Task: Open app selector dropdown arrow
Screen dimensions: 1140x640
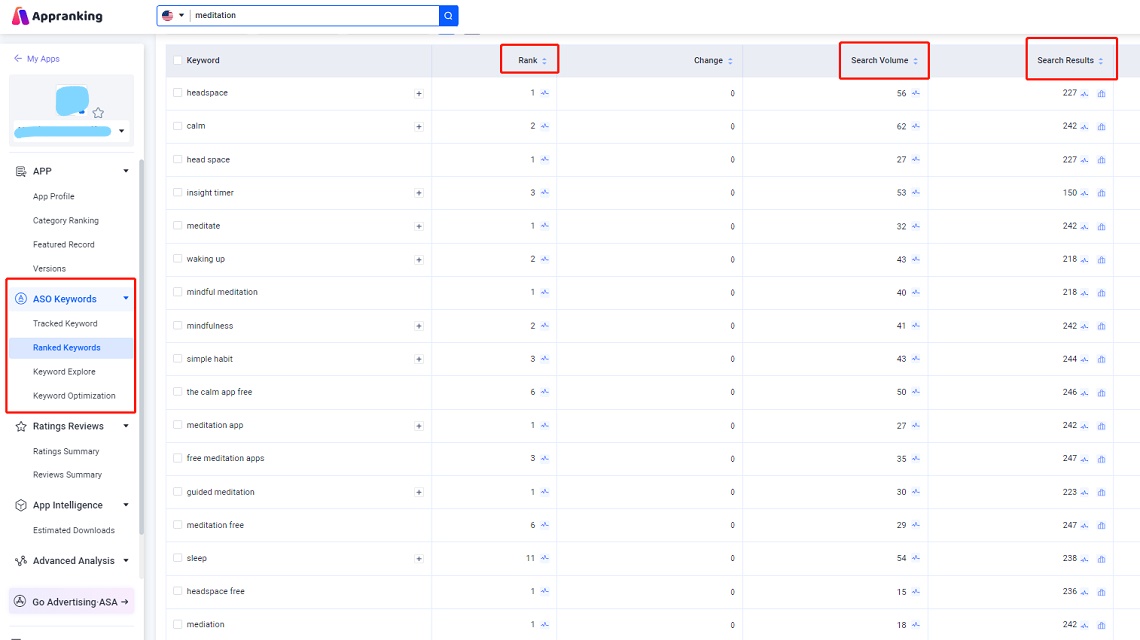Action: 121,132
